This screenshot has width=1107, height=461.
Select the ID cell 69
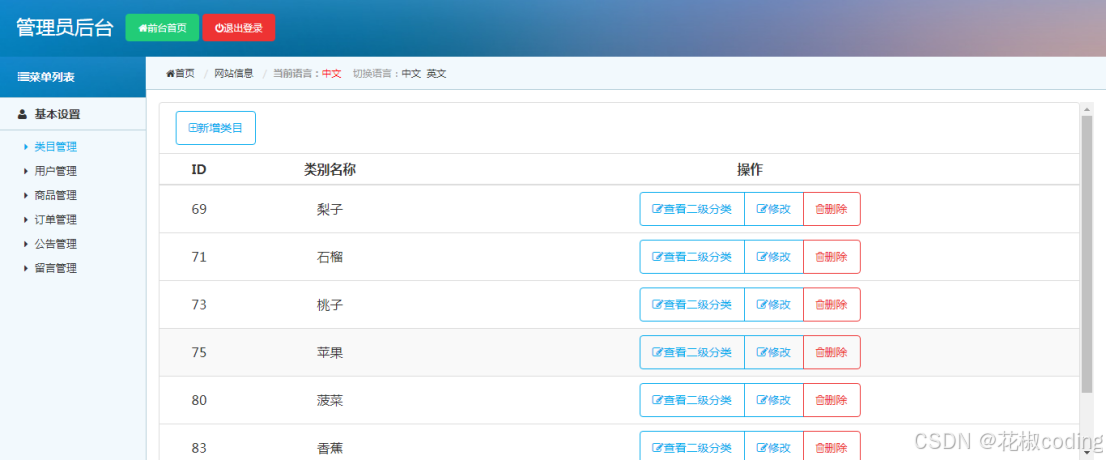tap(199, 209)
